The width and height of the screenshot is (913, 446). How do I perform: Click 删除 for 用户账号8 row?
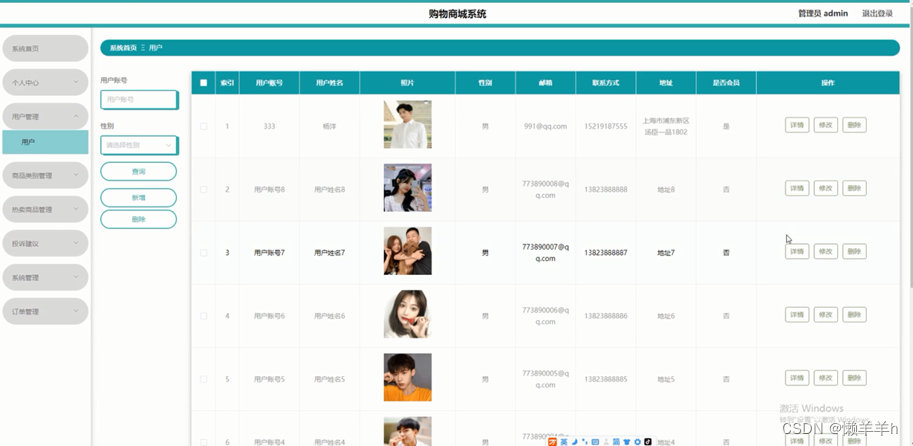854,188
